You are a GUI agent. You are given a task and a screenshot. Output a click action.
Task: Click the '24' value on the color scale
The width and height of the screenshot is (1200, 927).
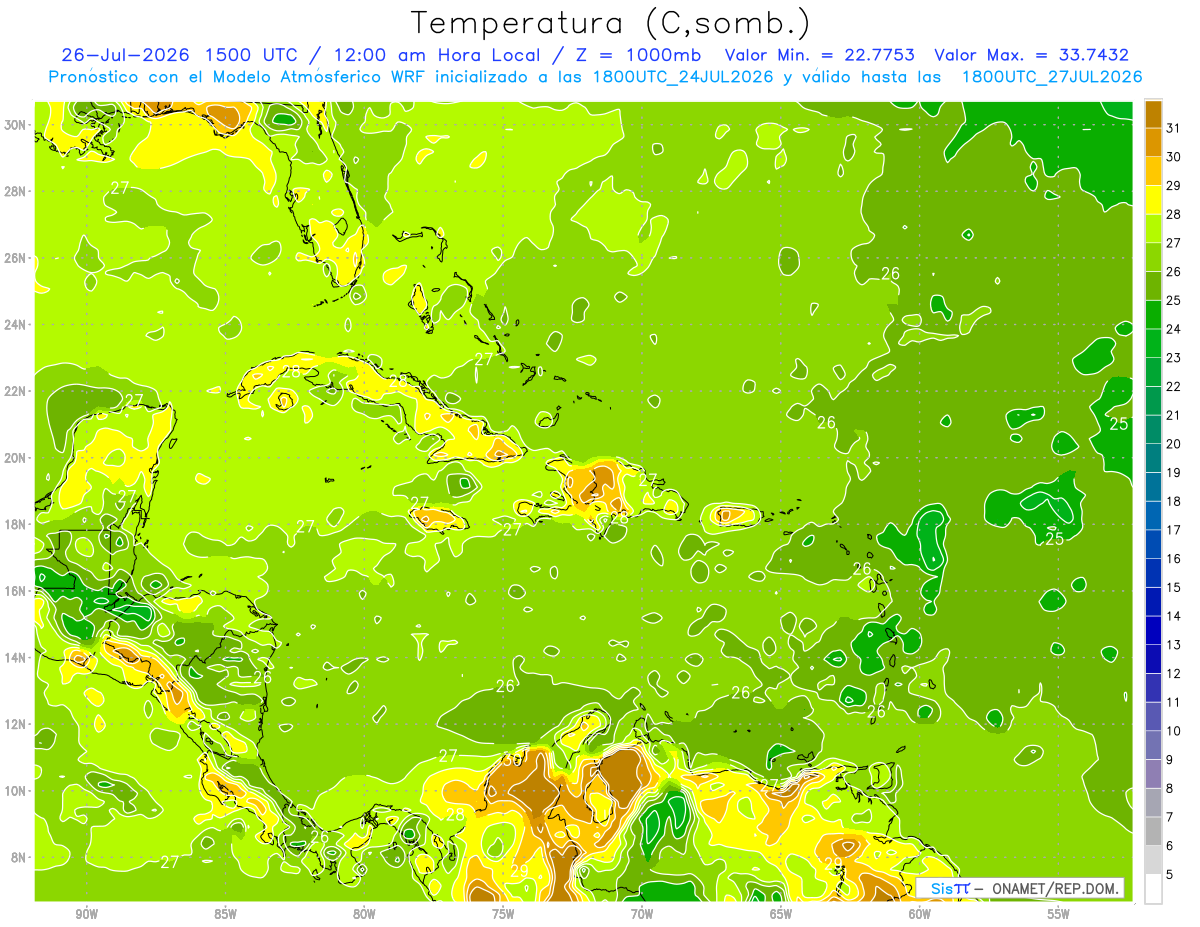click(1174, 329)
